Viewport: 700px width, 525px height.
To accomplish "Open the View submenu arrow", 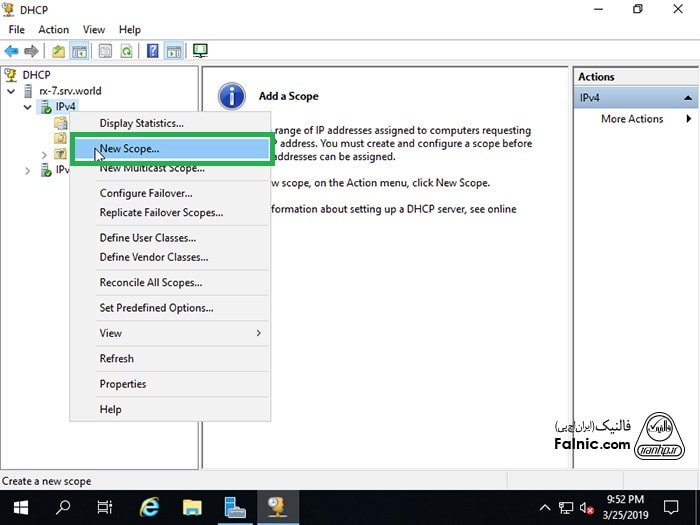I will click(x=258, y=333).
